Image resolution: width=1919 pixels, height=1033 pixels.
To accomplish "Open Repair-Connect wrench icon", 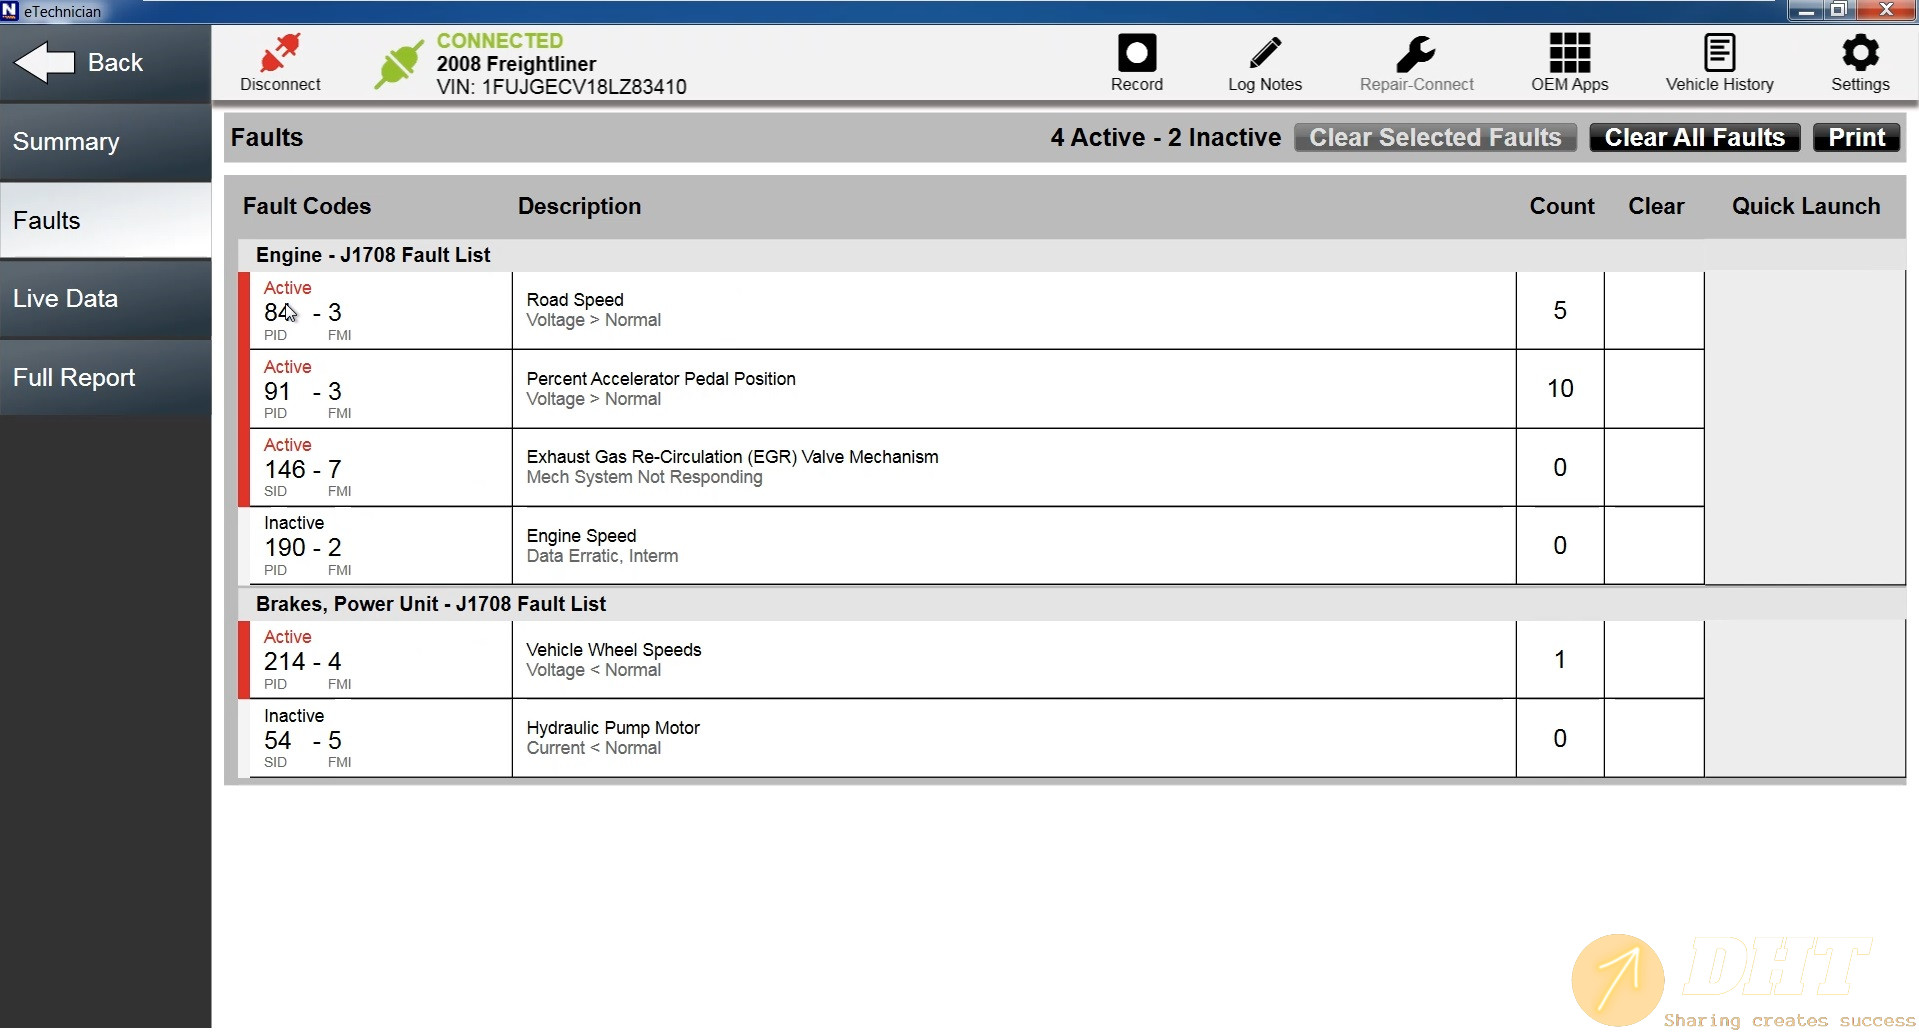I will click(1416, 53).
